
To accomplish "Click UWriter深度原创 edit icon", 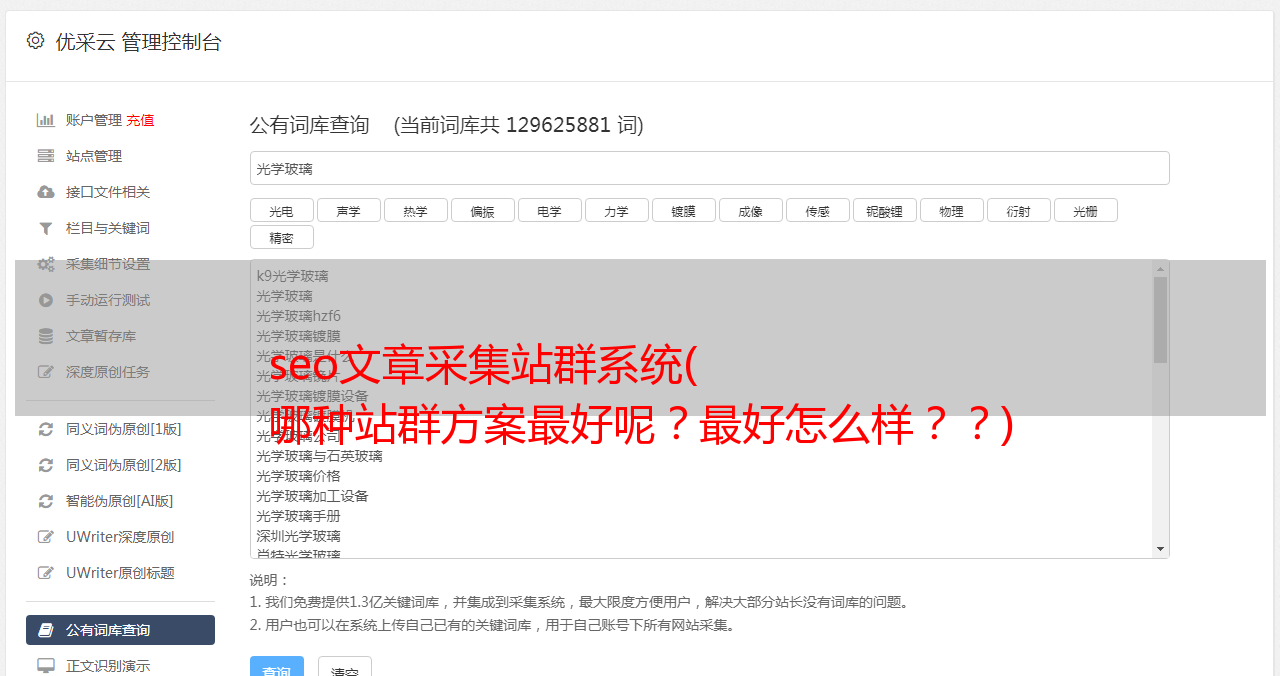I will tap(46, 537).
